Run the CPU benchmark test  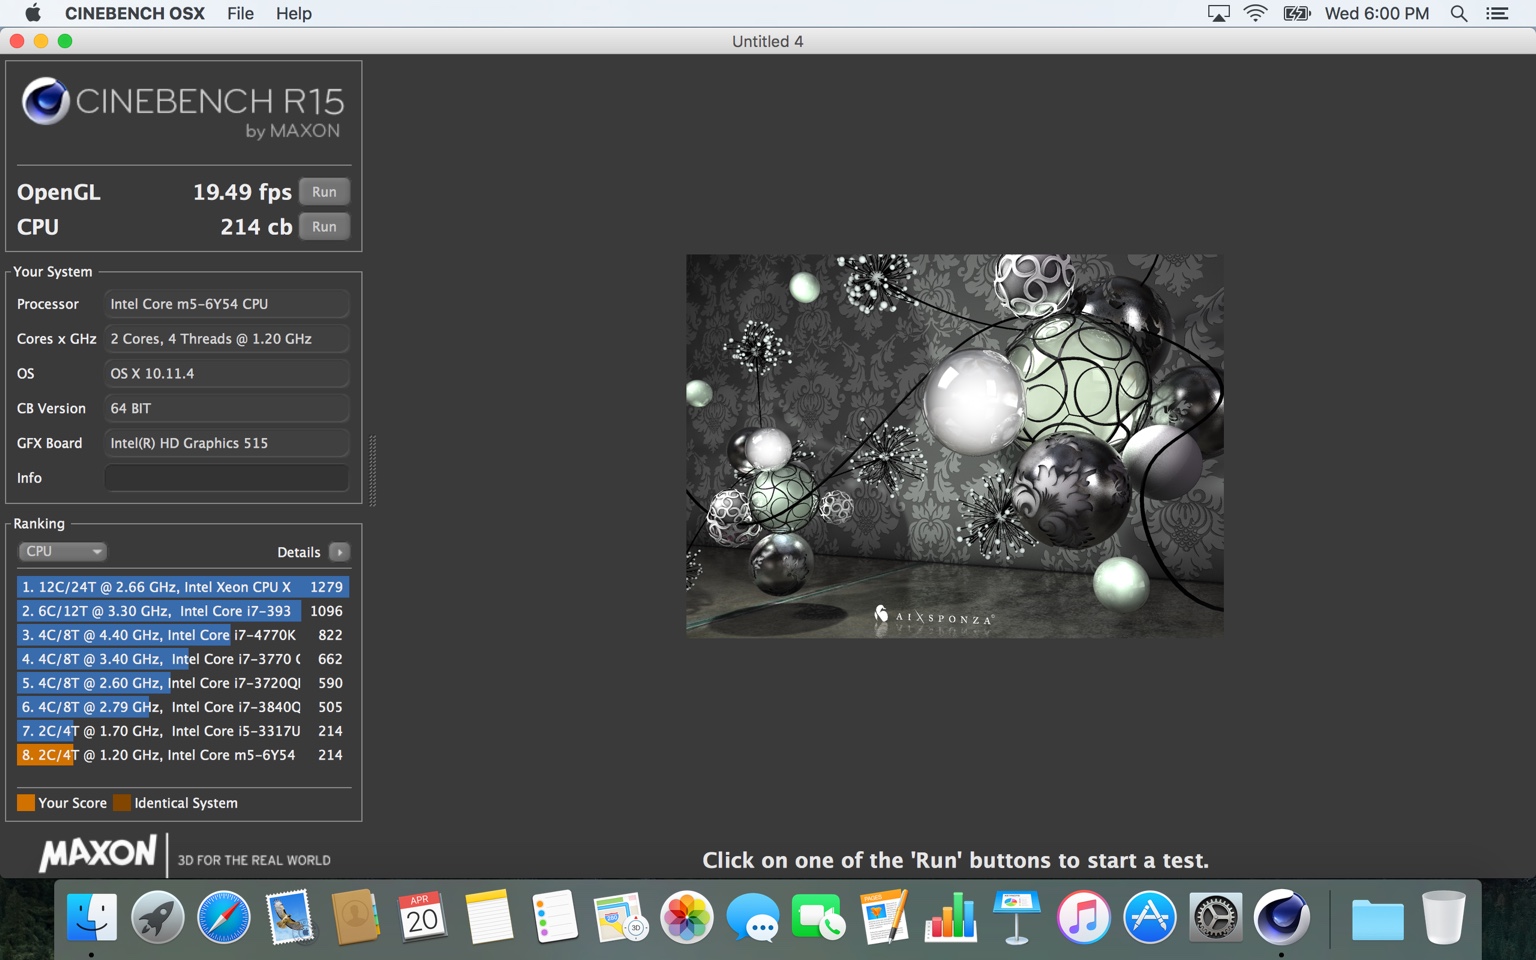[x=324, y=227]
